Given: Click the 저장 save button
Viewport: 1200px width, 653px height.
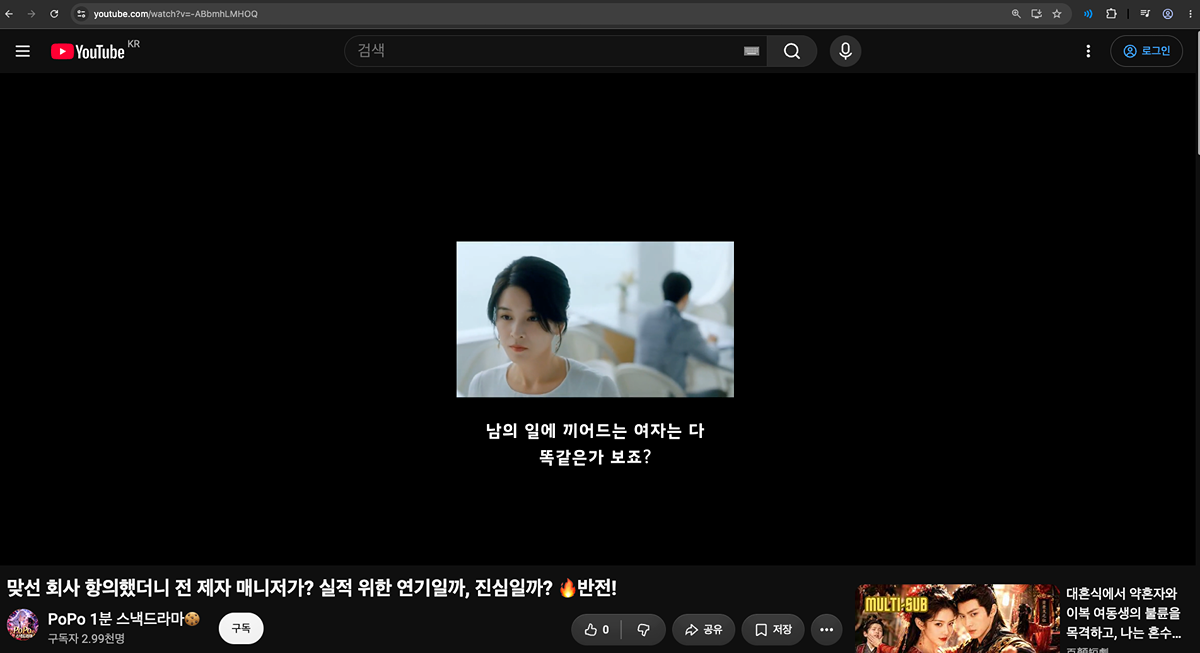Looking at the screenshot, I should (774, 630).
